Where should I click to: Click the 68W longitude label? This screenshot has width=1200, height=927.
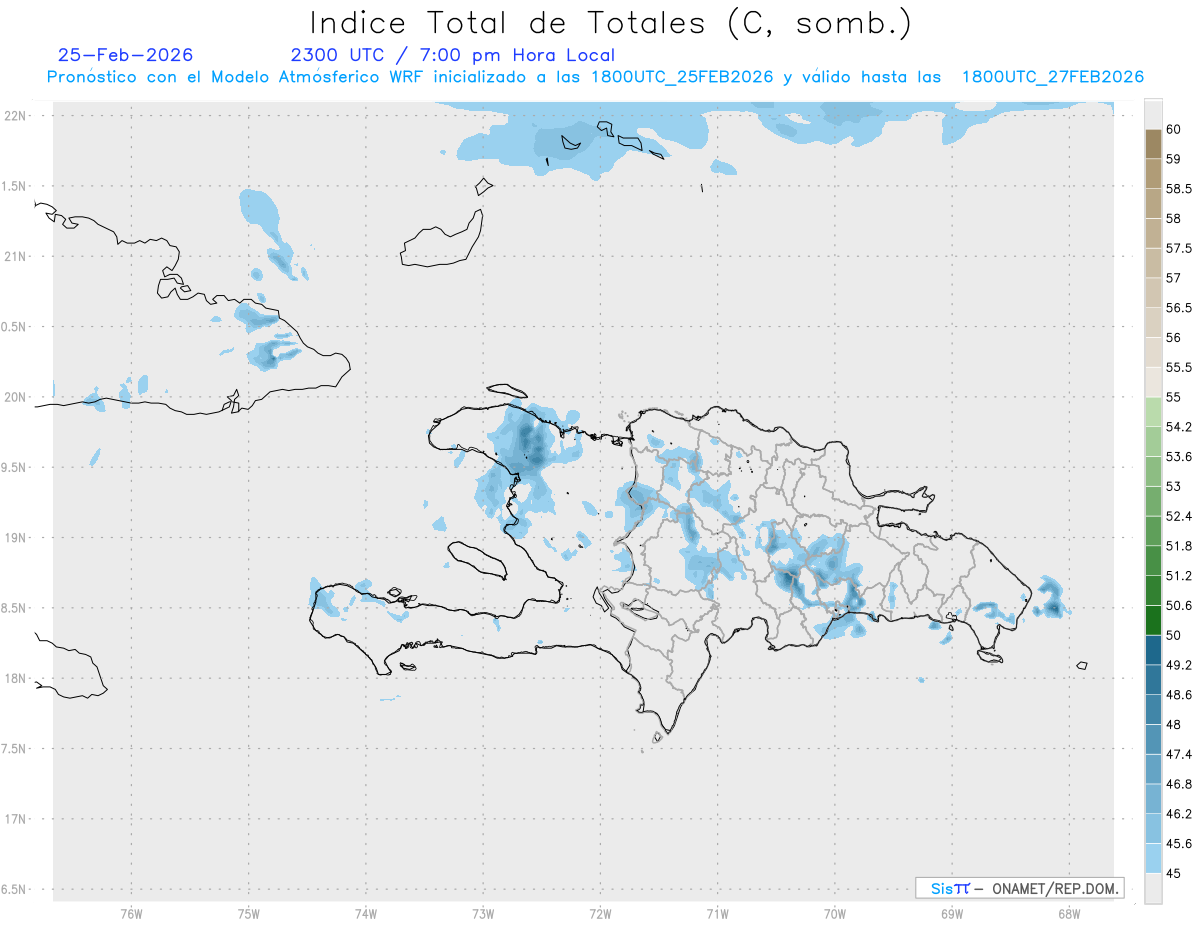tap(1069, 913)
